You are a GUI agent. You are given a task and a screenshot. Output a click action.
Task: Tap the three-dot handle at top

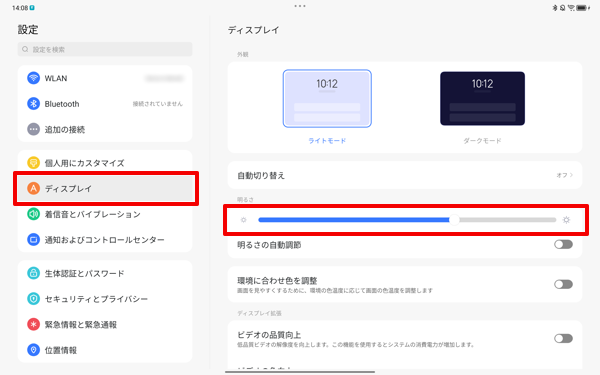300,6
